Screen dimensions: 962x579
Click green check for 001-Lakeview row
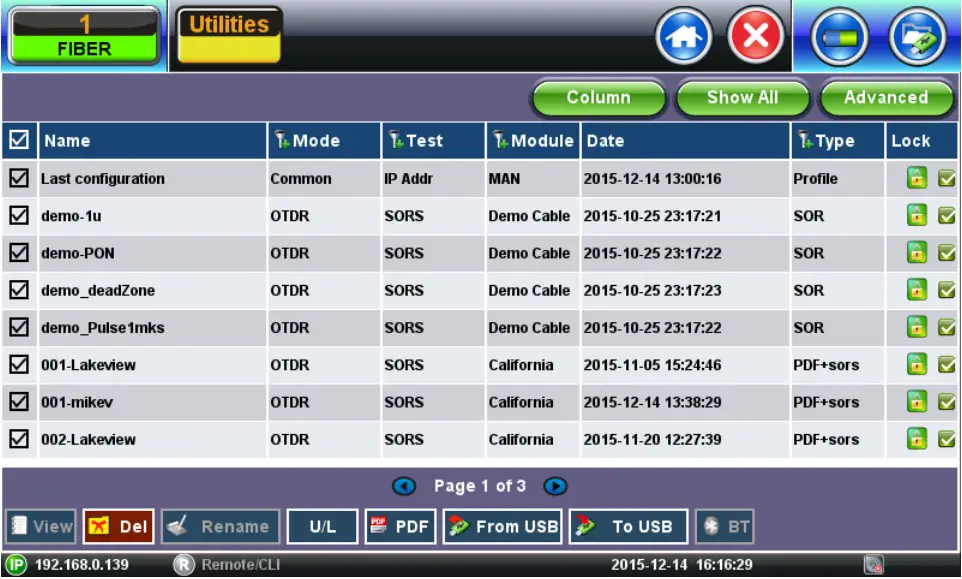946,366
